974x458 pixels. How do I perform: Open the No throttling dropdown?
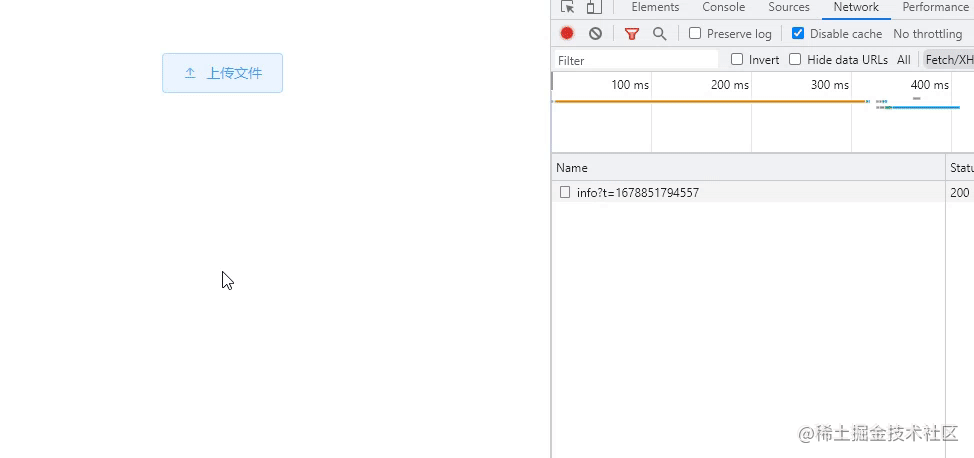click(927, 34)
